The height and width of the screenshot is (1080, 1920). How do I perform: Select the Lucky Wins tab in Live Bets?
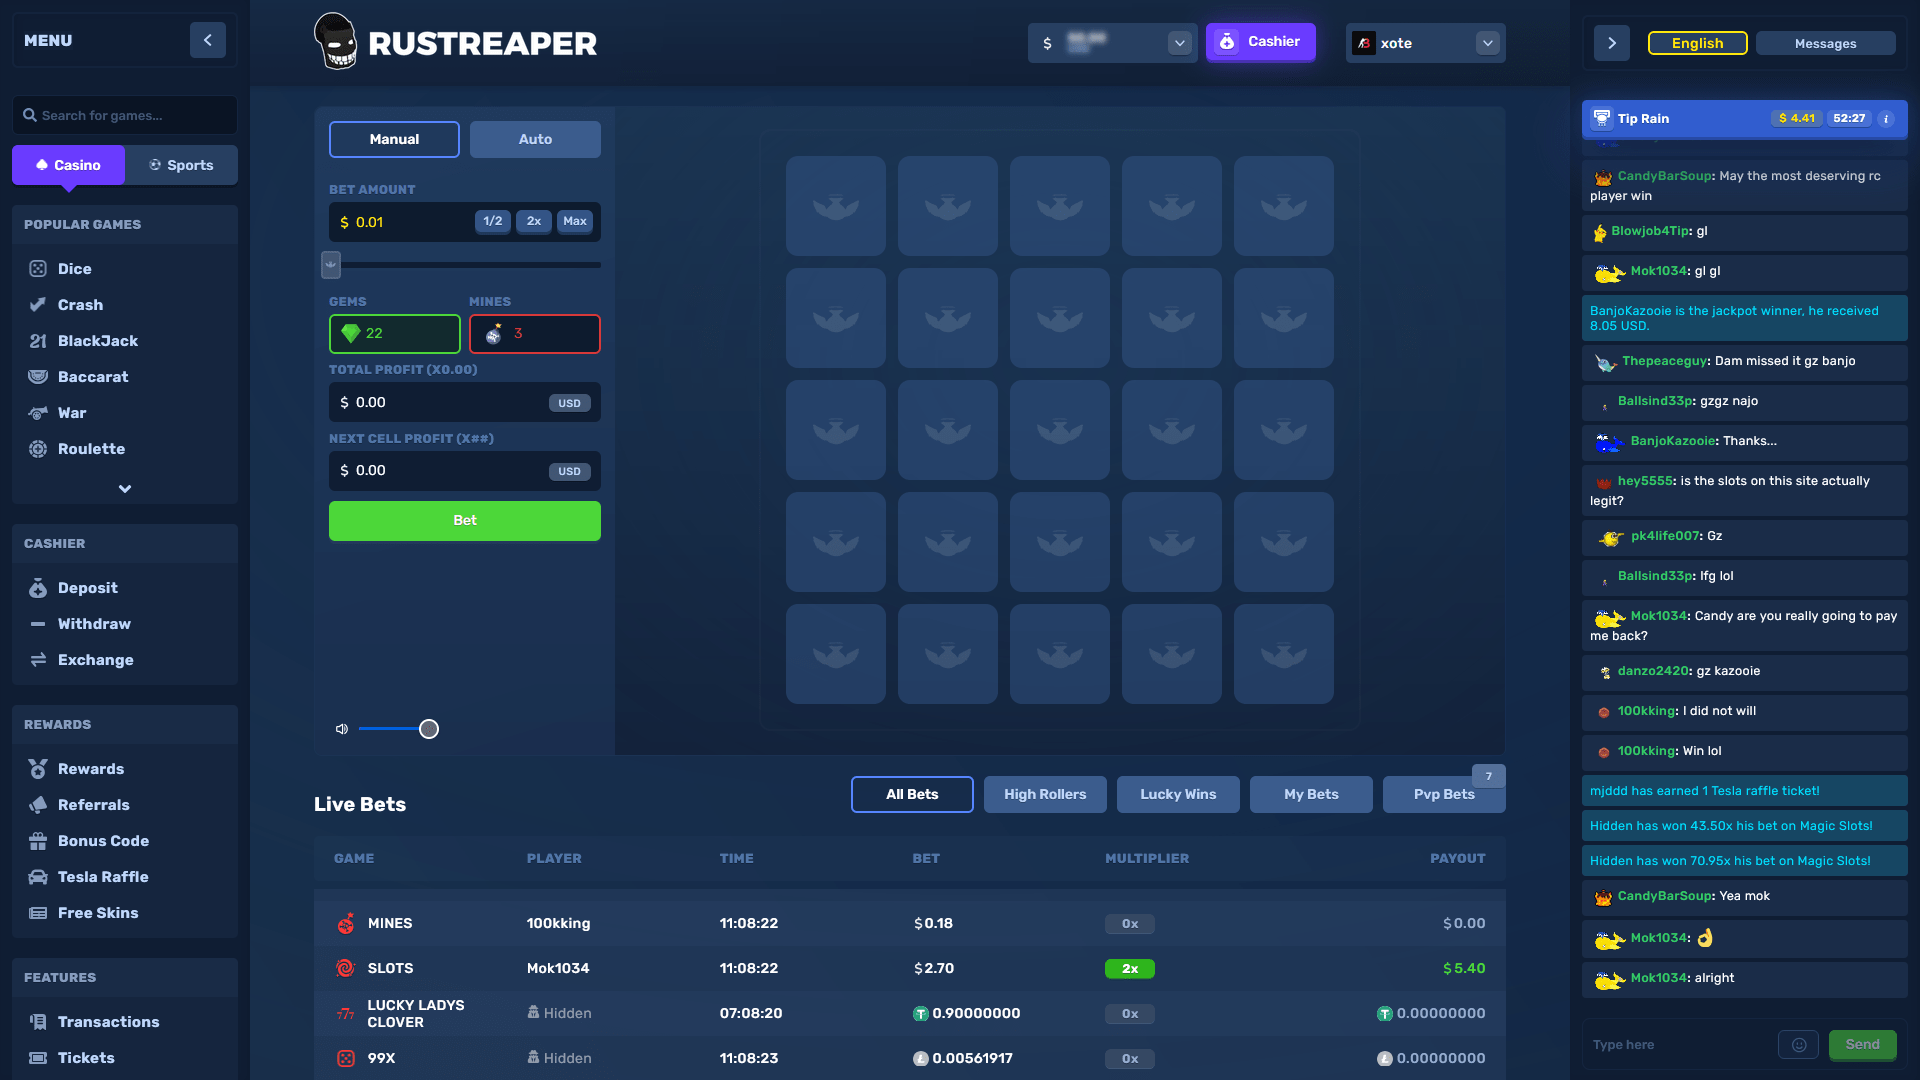[1178, 793]
